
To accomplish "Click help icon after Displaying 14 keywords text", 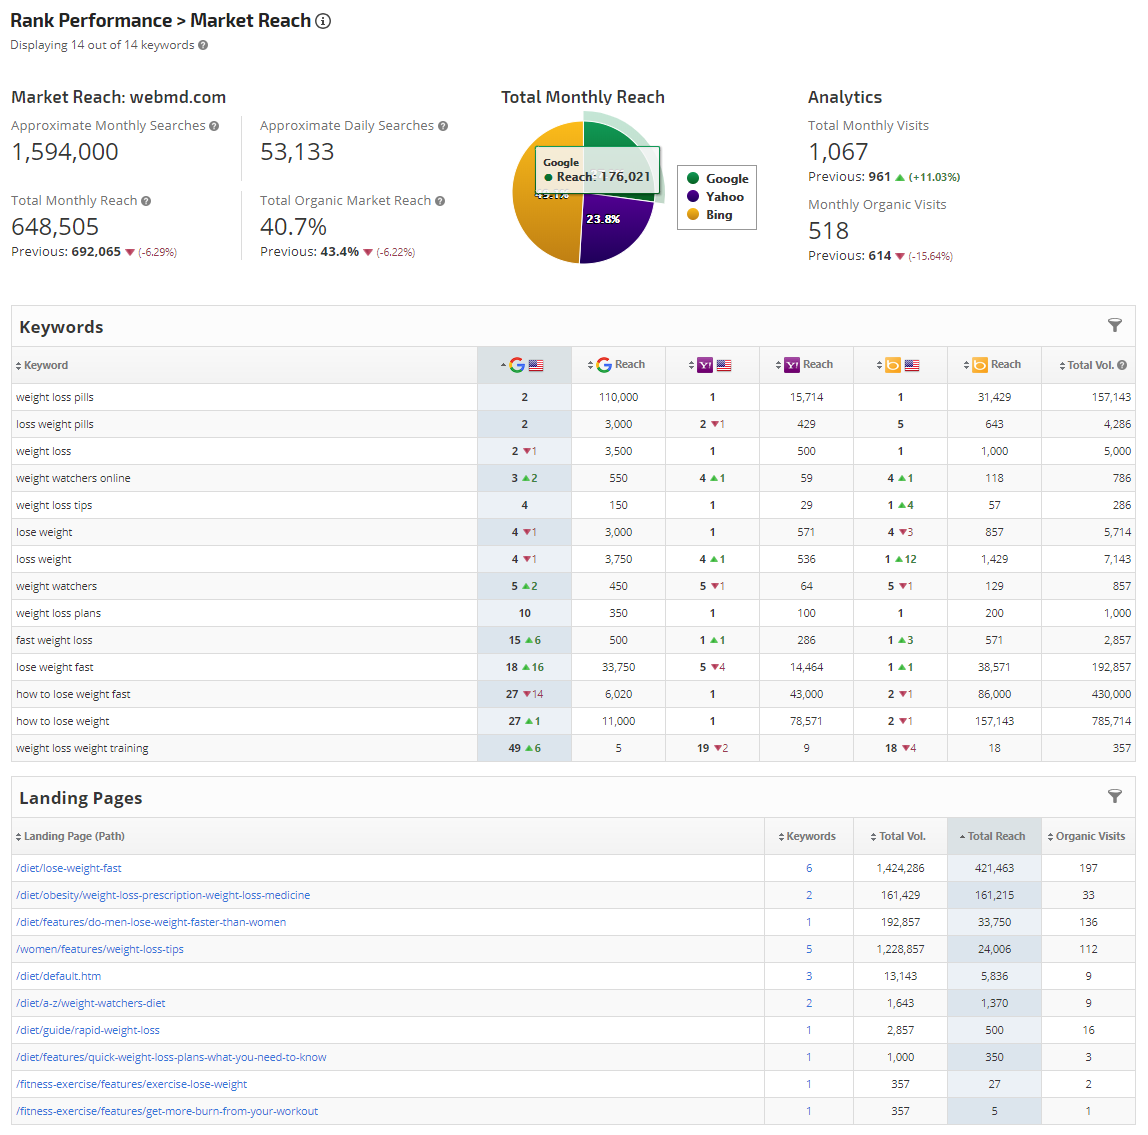I will (x=203, y=45).
